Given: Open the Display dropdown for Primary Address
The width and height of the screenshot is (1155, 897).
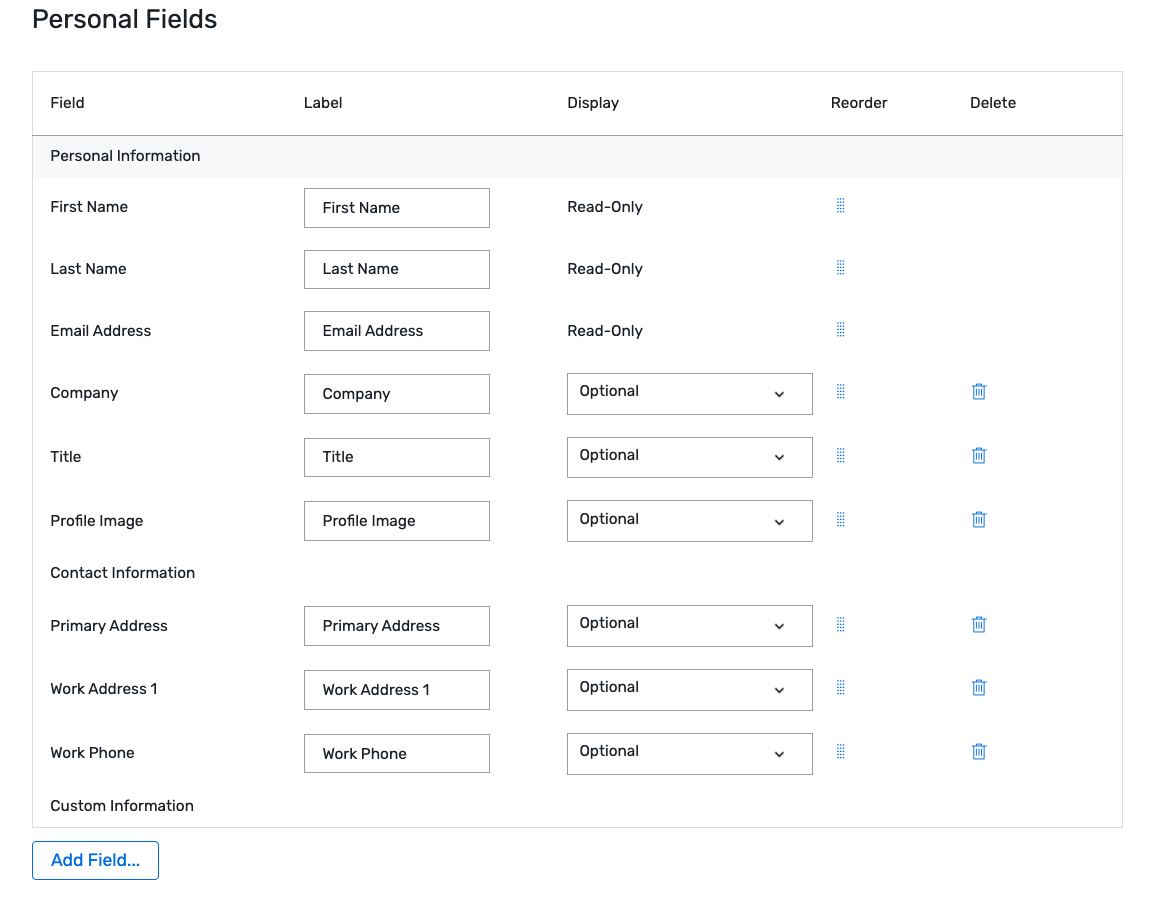Looking at the screenshot, I should tap(689, 625).
